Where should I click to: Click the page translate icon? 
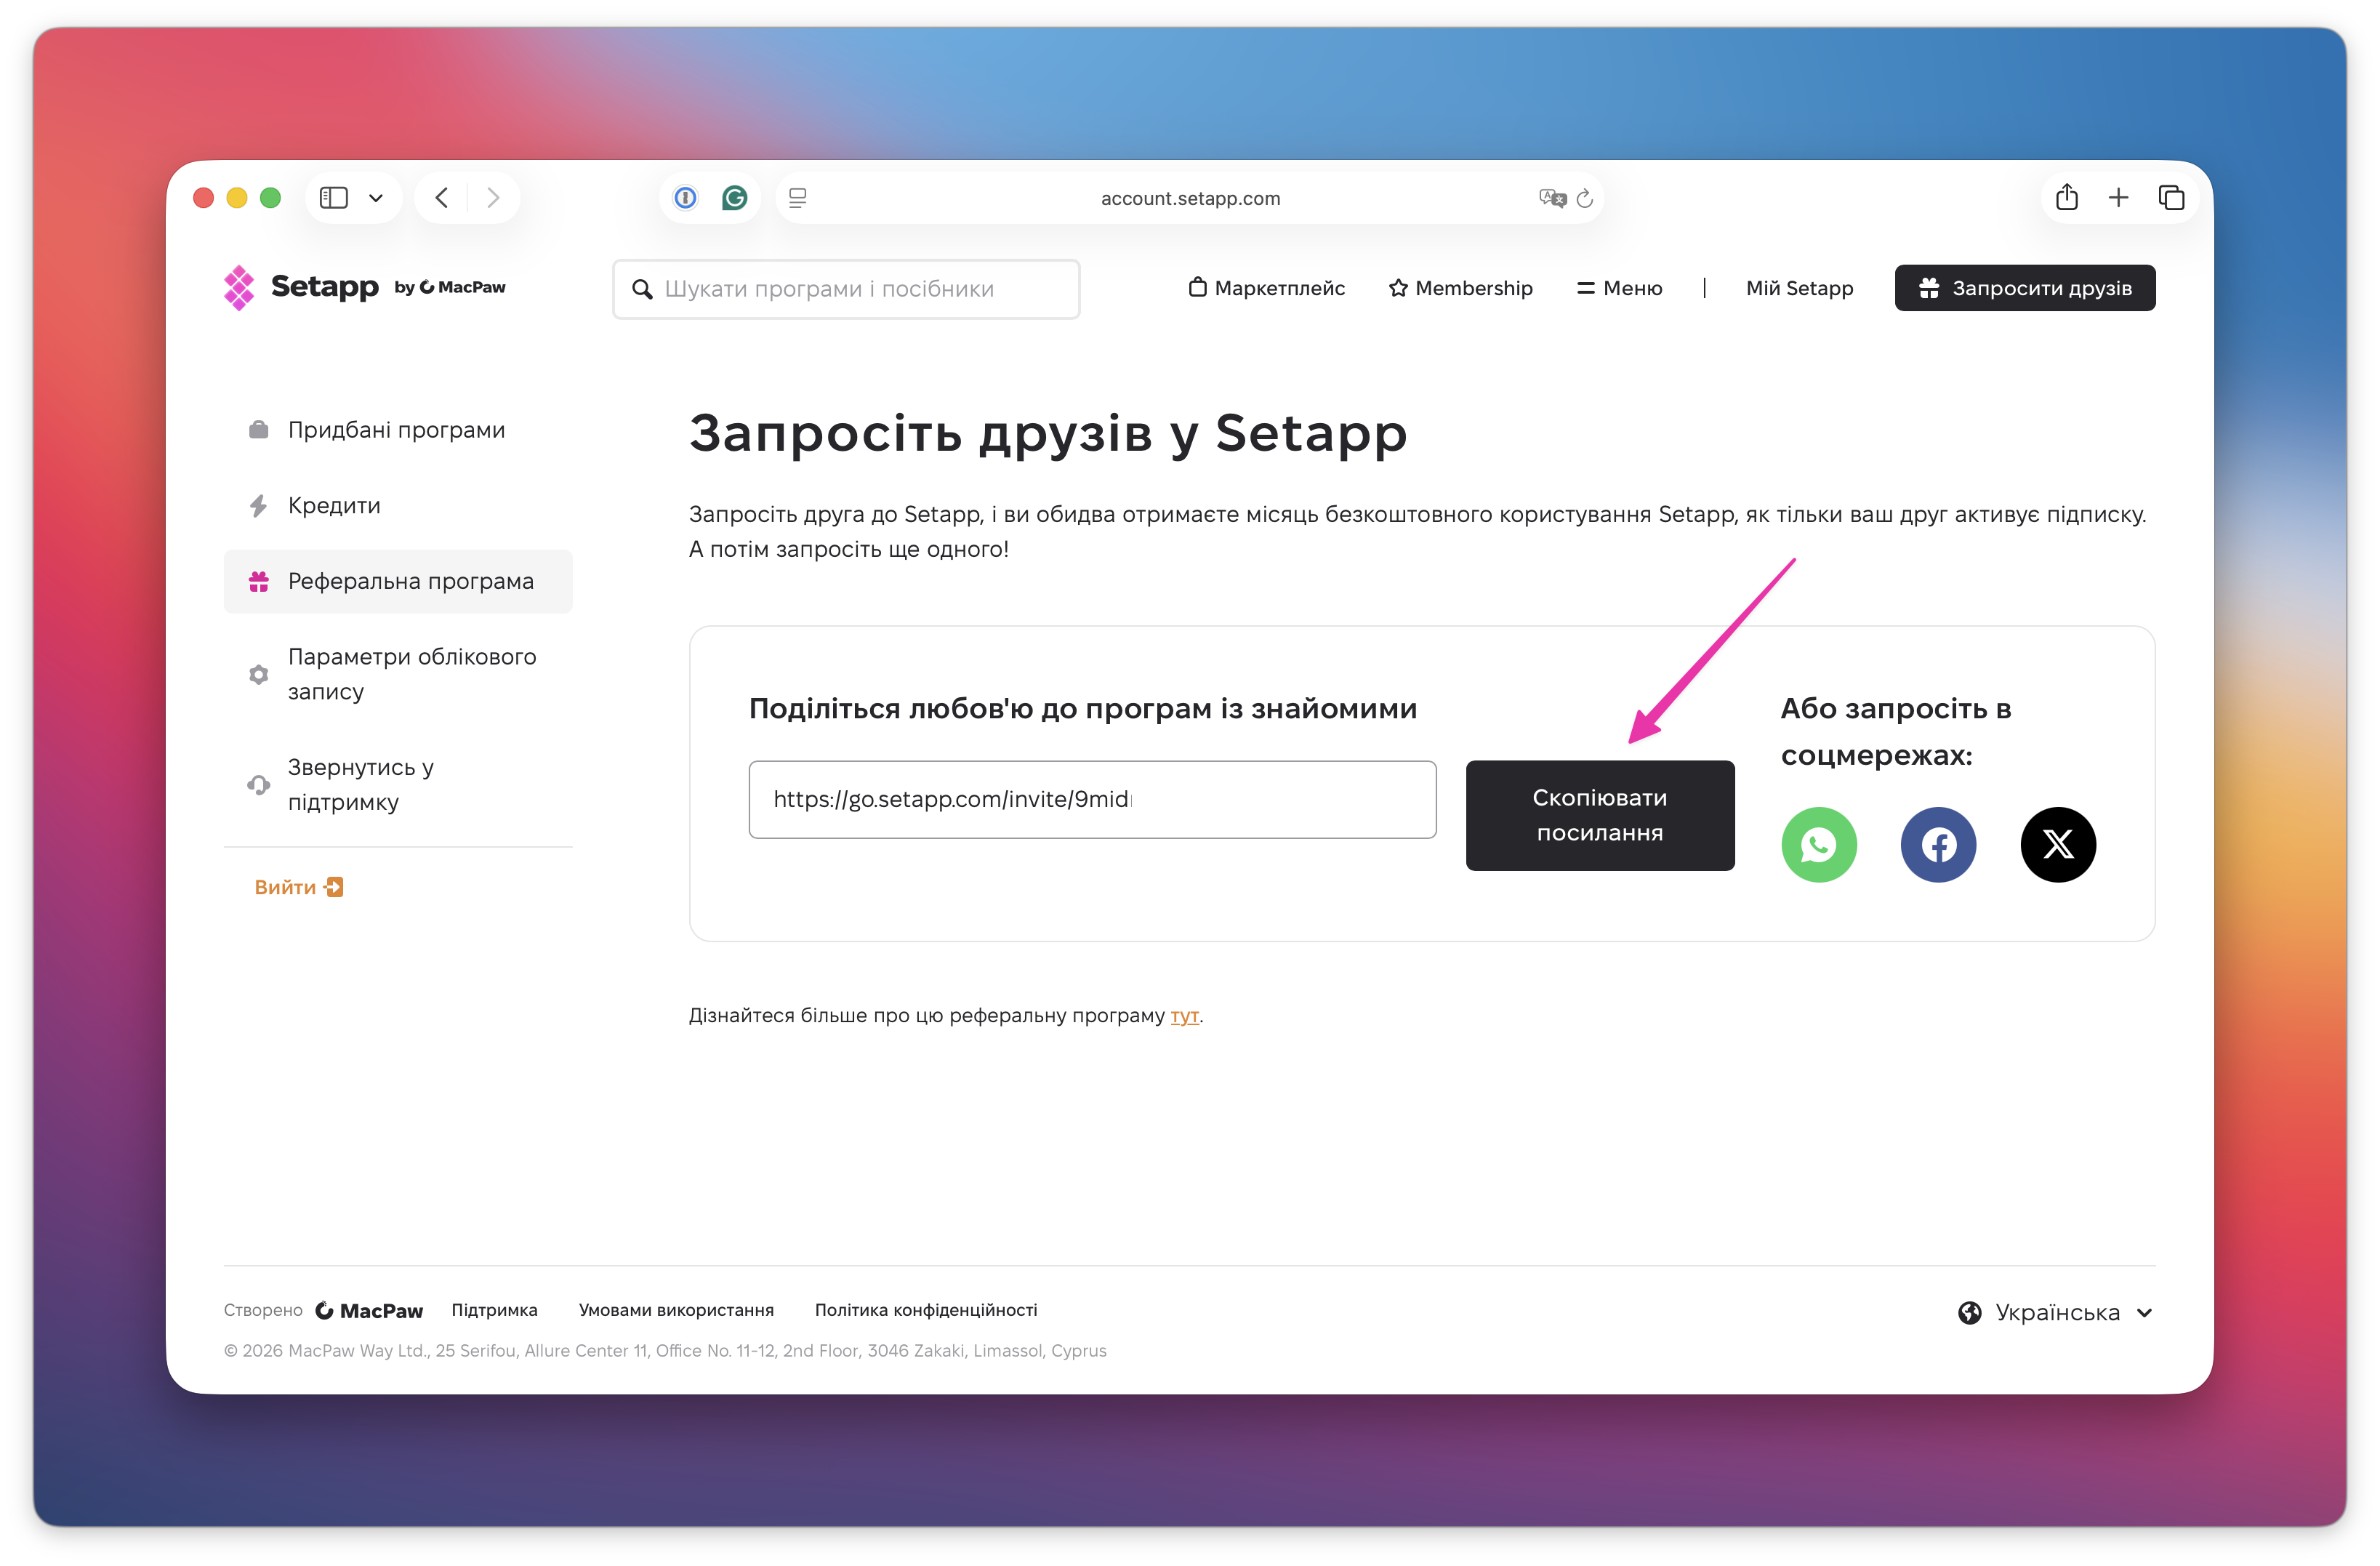(x=1552, y=198)
